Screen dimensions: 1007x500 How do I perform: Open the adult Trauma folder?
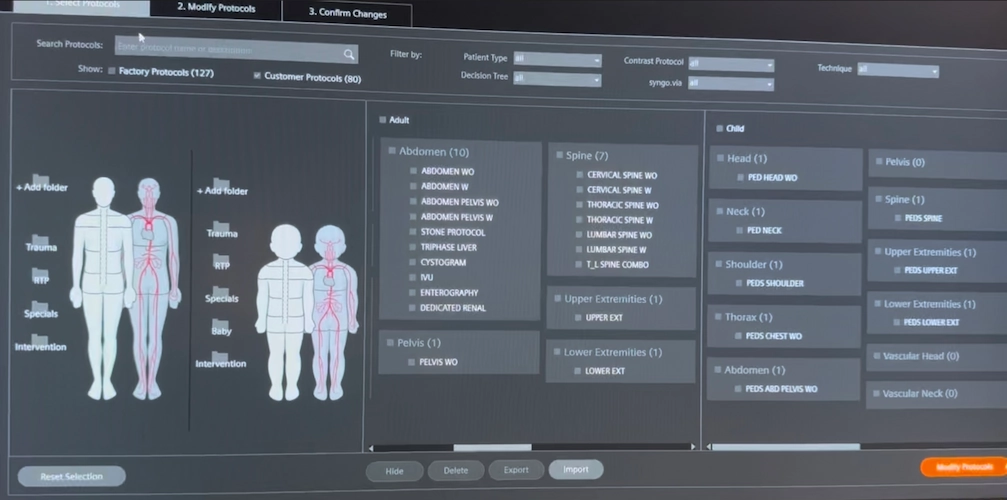40,243
